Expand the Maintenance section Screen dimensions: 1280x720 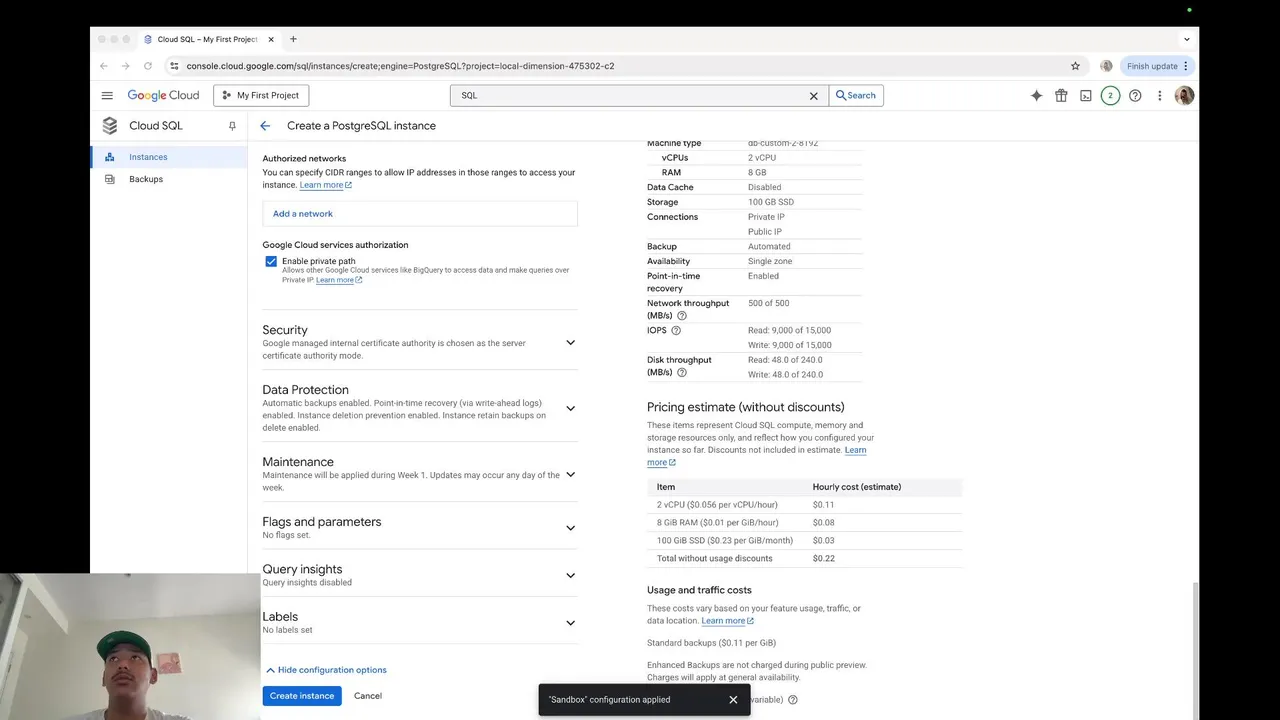571,475
